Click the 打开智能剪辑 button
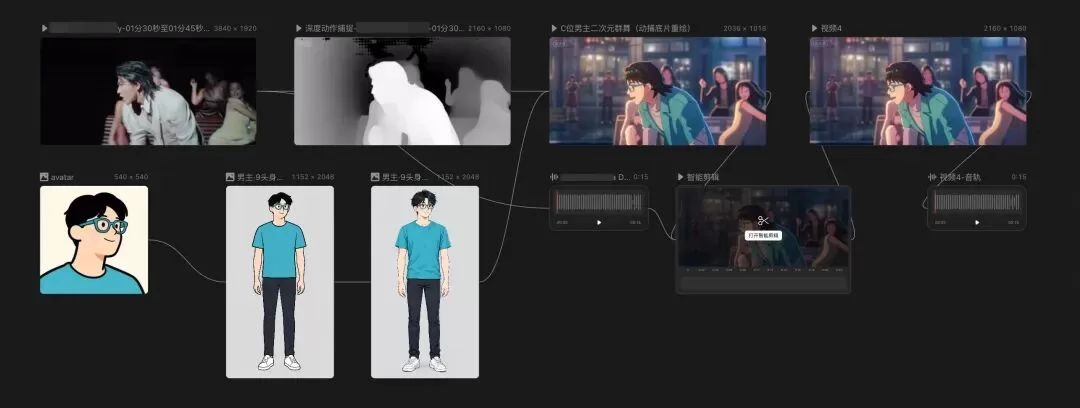 [763, 235]
